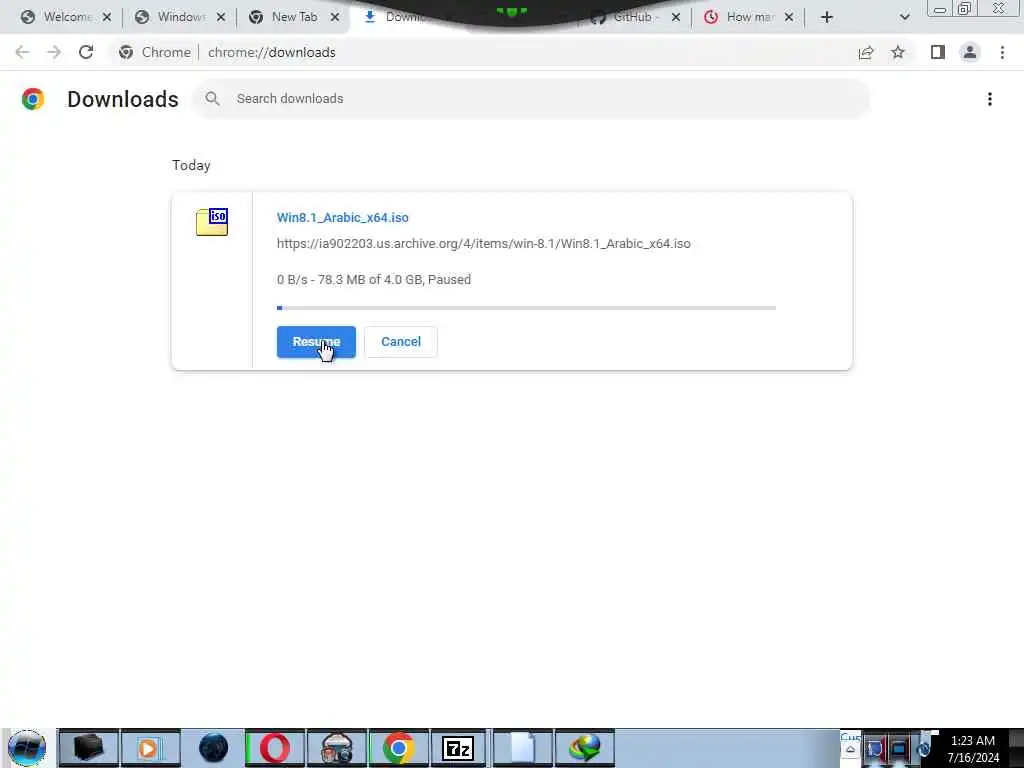The image size is (1024, 768).
Task: Click the Chrome taskbar icon
Action: click(398, 748)
